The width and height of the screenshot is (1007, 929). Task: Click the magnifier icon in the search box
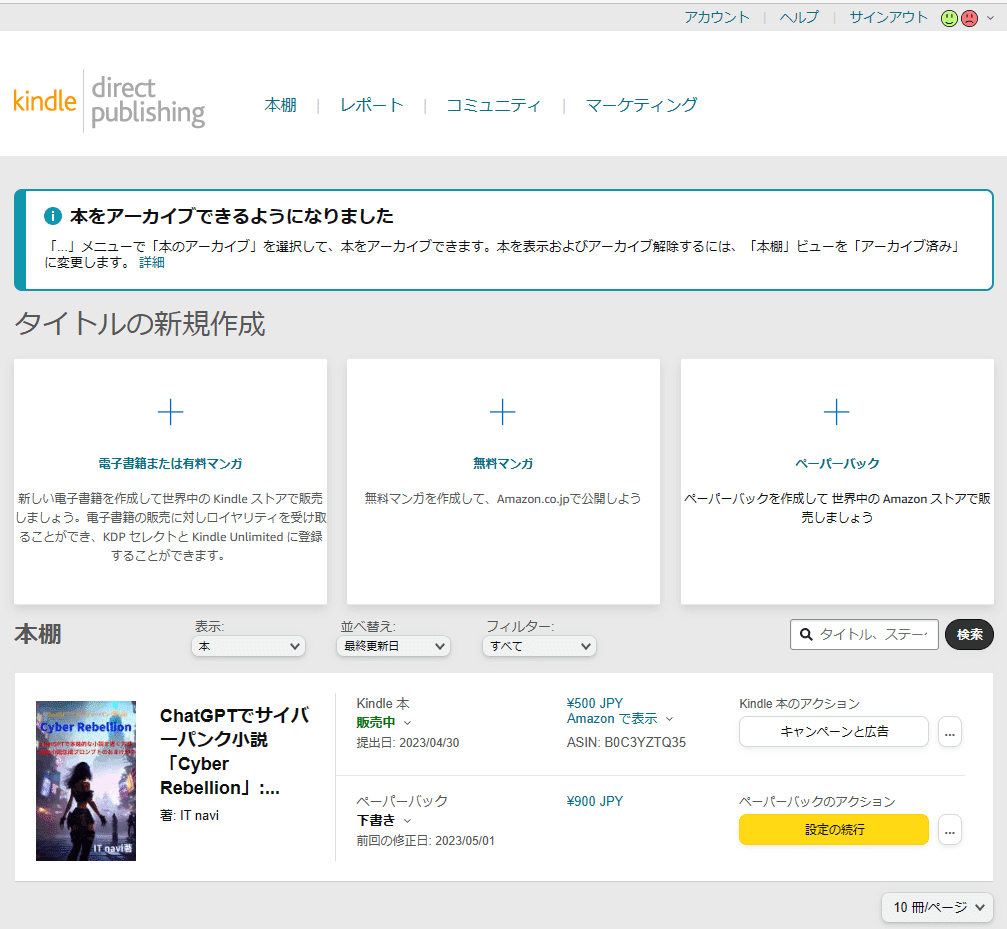[x=806, y=634]
